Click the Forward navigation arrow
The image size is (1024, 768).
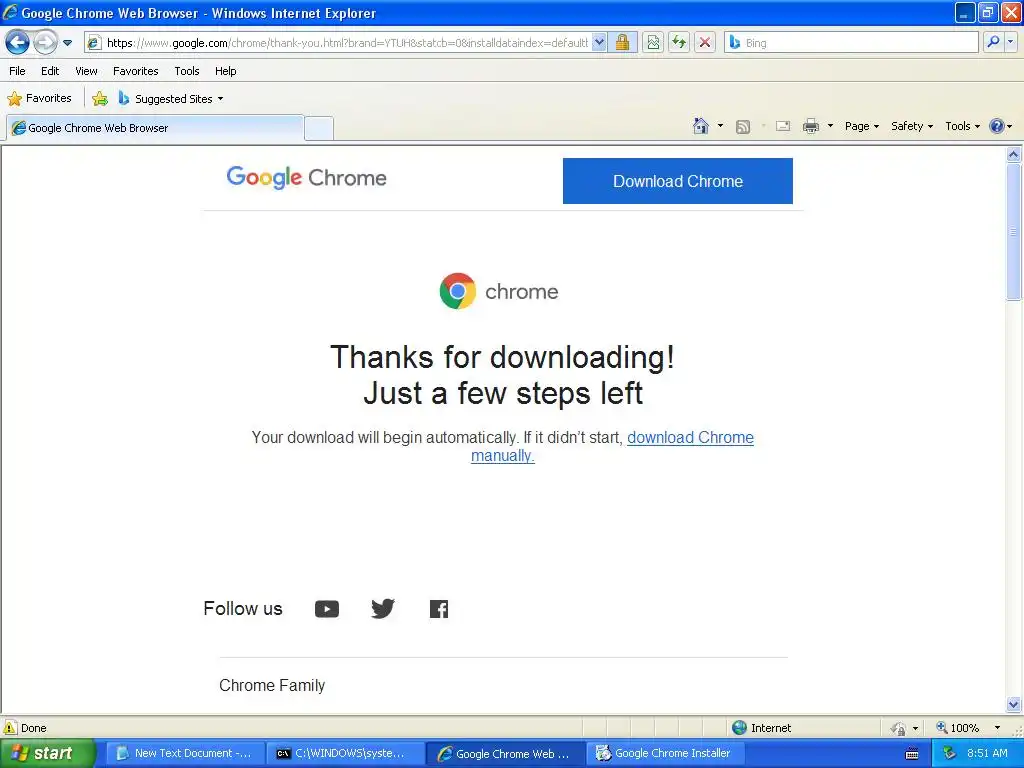[x=45, y=43]
